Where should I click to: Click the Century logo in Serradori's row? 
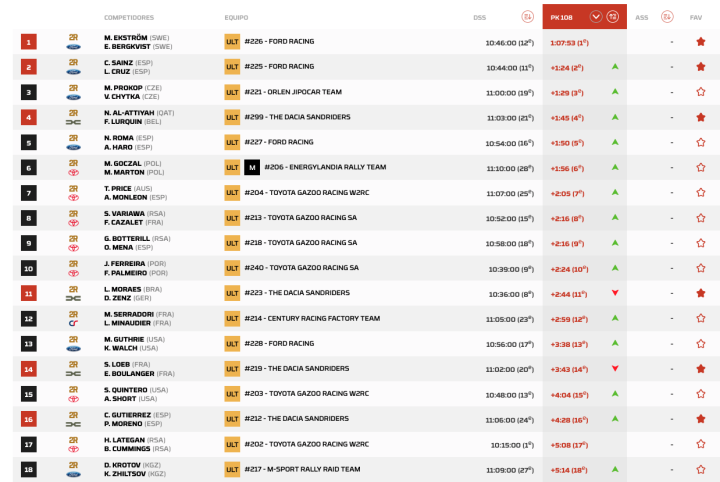tap(73, 322)
